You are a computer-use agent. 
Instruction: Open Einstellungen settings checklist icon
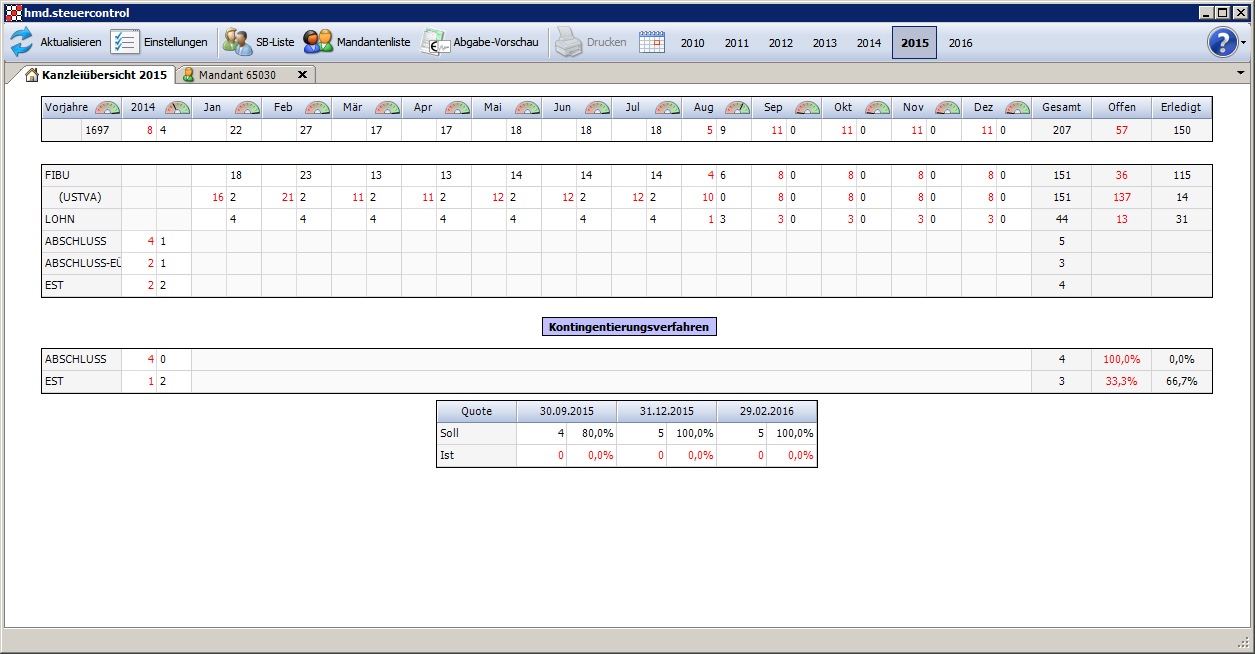(125, 43)
